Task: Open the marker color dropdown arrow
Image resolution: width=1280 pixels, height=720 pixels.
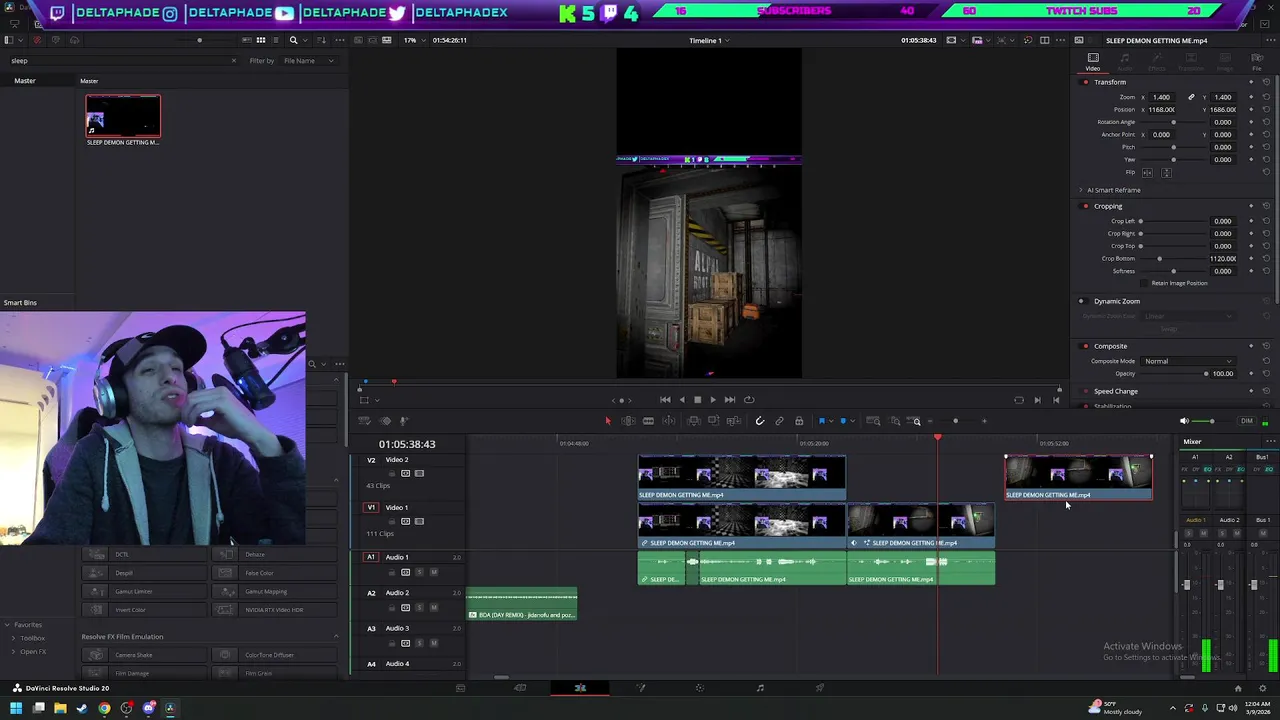Action: (x=852, y=421)
